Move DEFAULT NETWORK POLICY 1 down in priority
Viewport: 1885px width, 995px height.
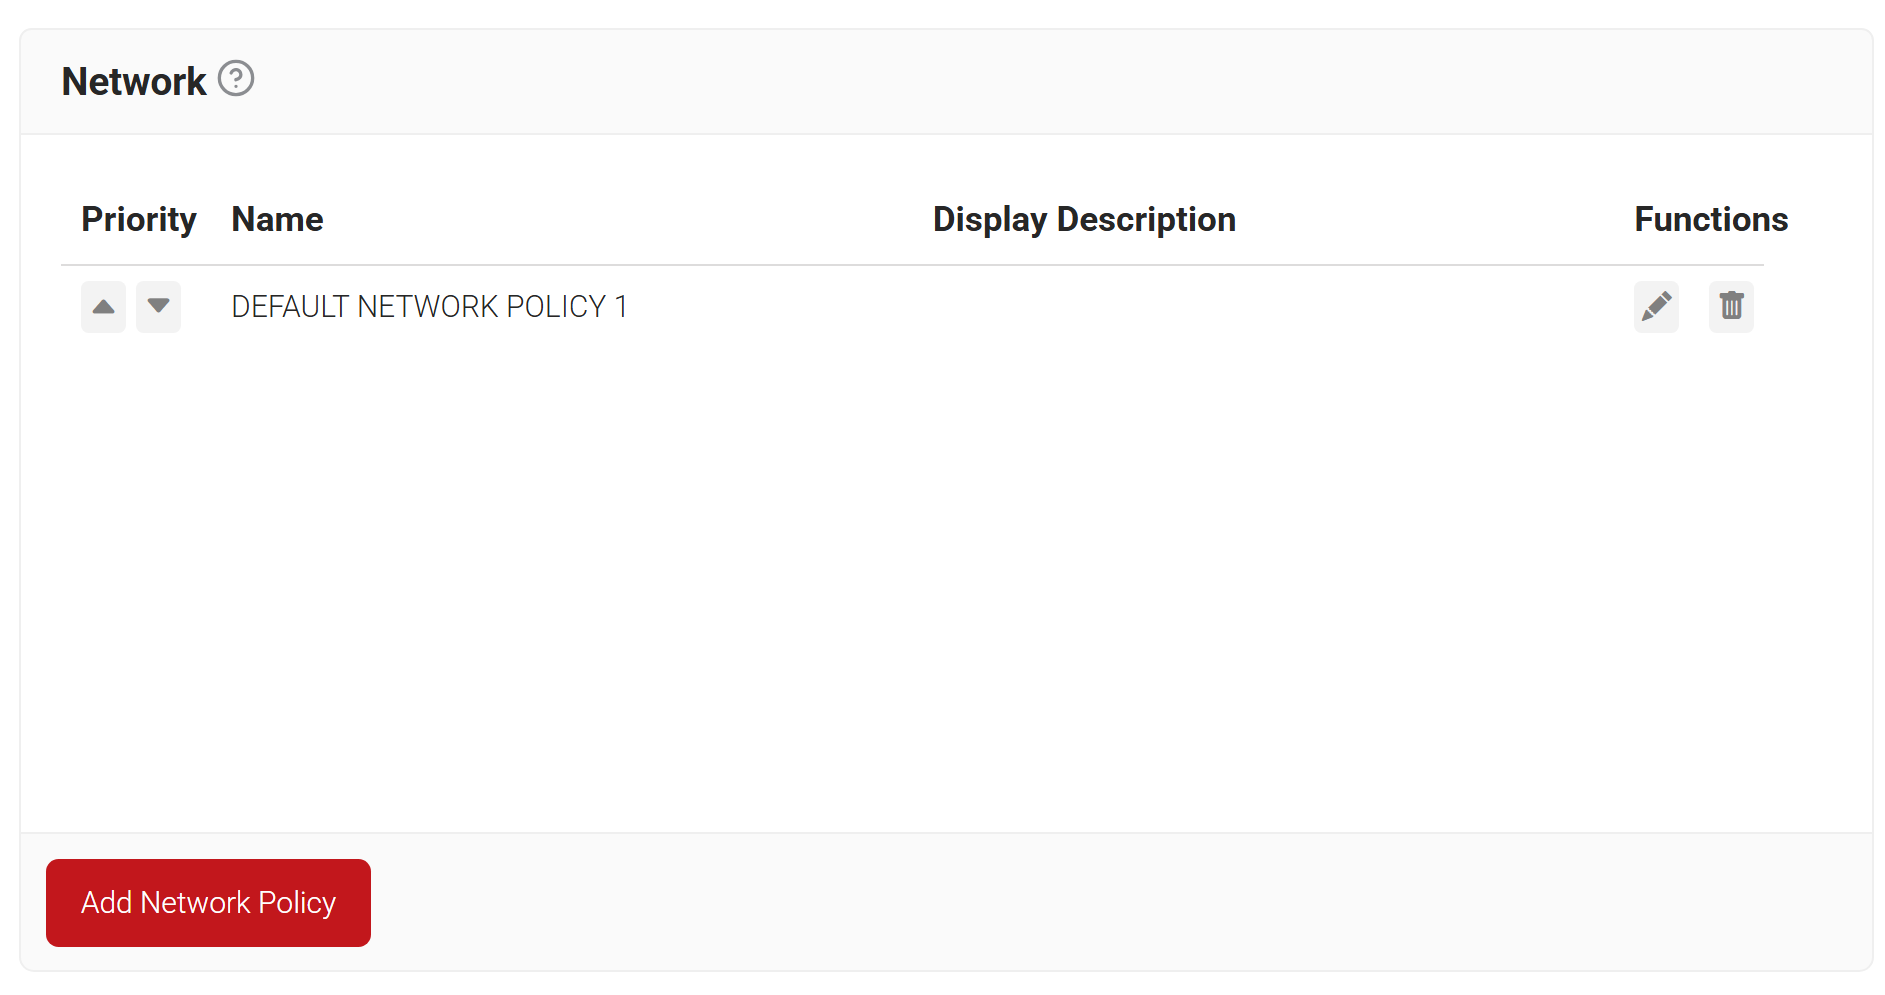point(158,307)
